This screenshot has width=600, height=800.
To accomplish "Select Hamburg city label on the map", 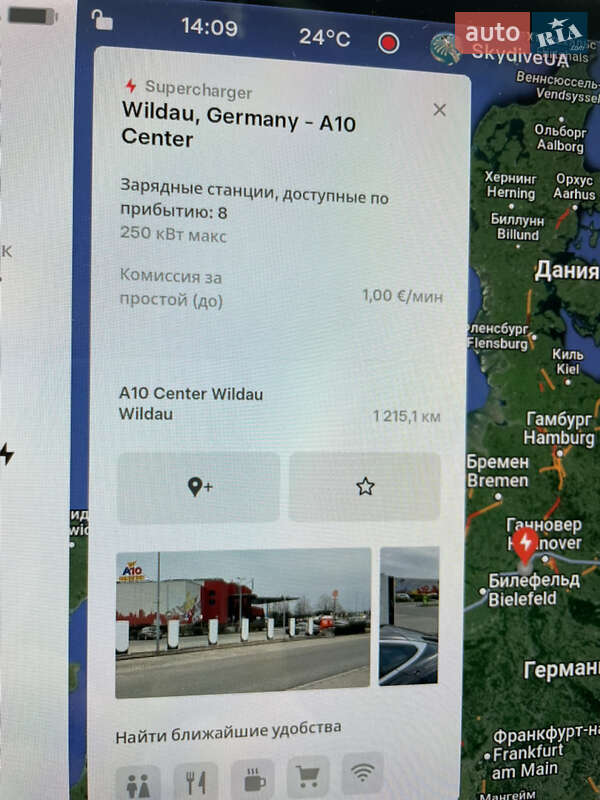I will click(559, 429).
